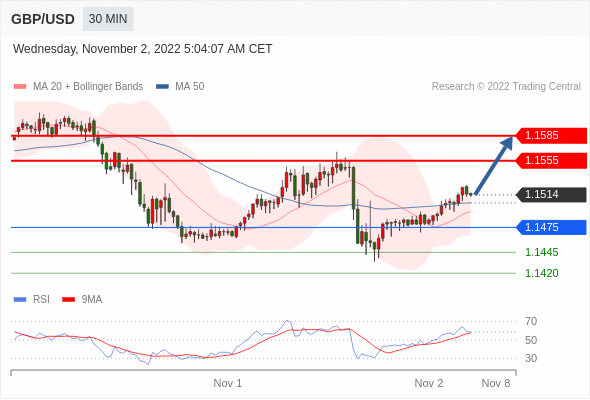Click the MA 50 legend label

(x=190, y=87)
